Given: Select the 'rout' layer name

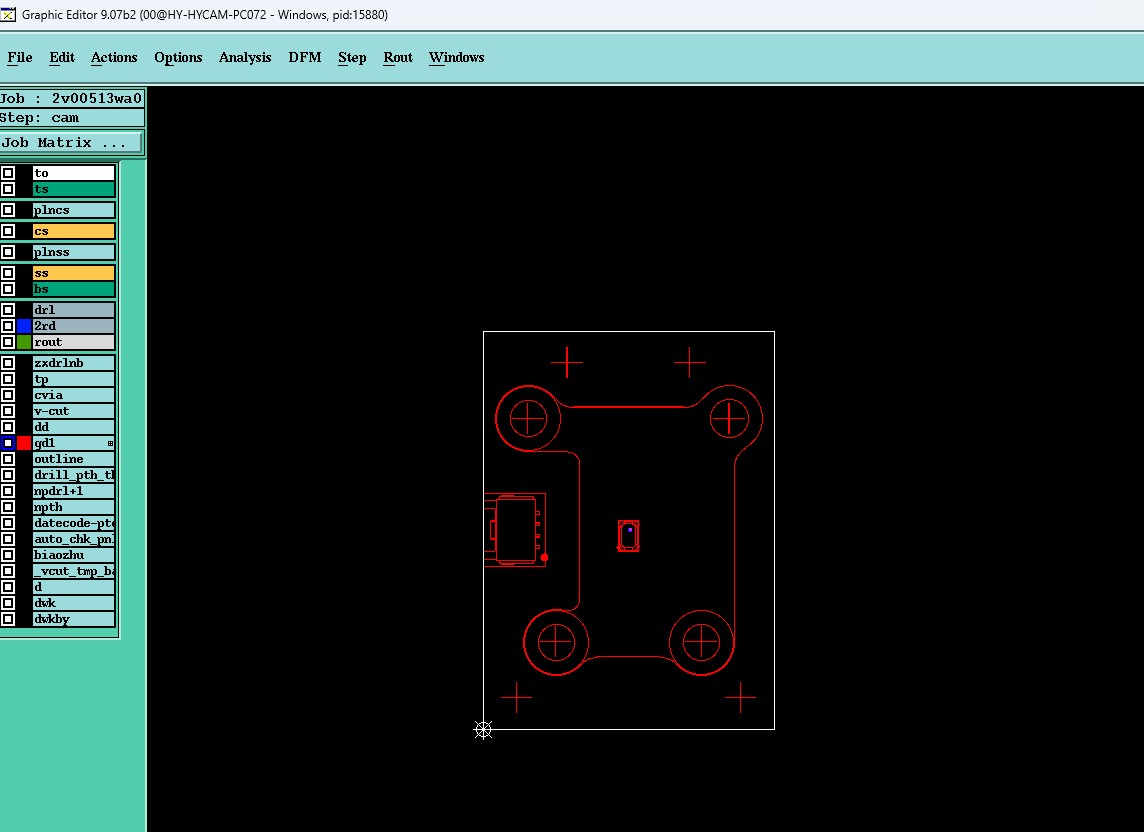Looking at the screenshot, I should point(74,342).
